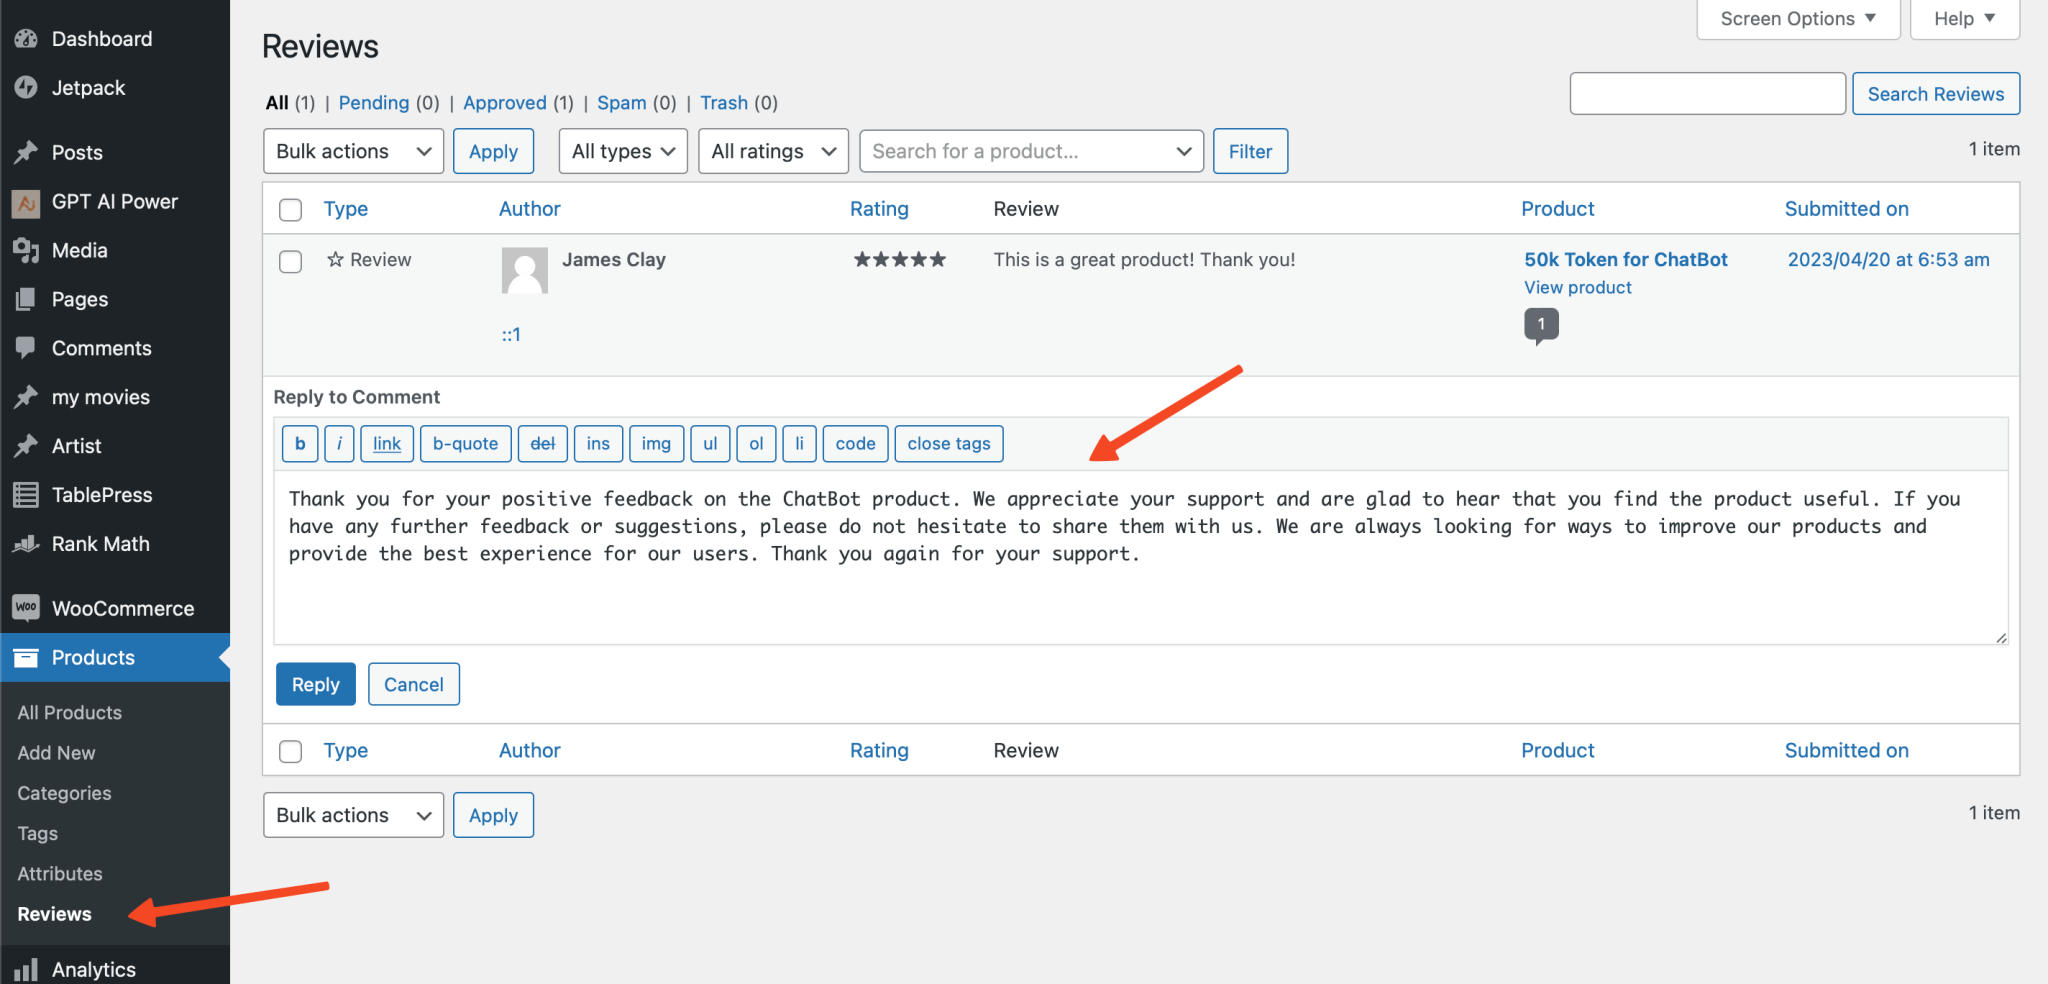Open the Jetpack menu icon
Screen dimensions: 2048x984
point(26,88)
